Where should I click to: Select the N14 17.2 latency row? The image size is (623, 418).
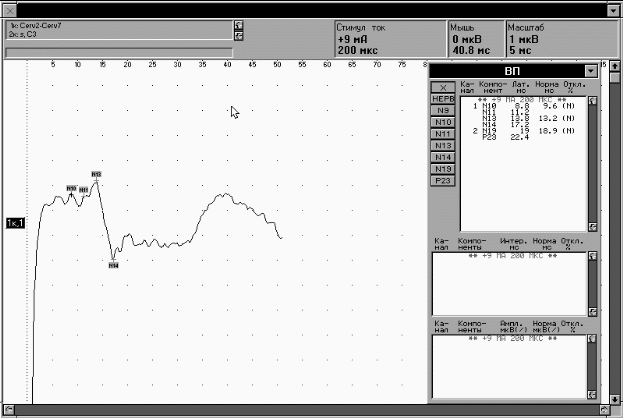click(524, 125)
